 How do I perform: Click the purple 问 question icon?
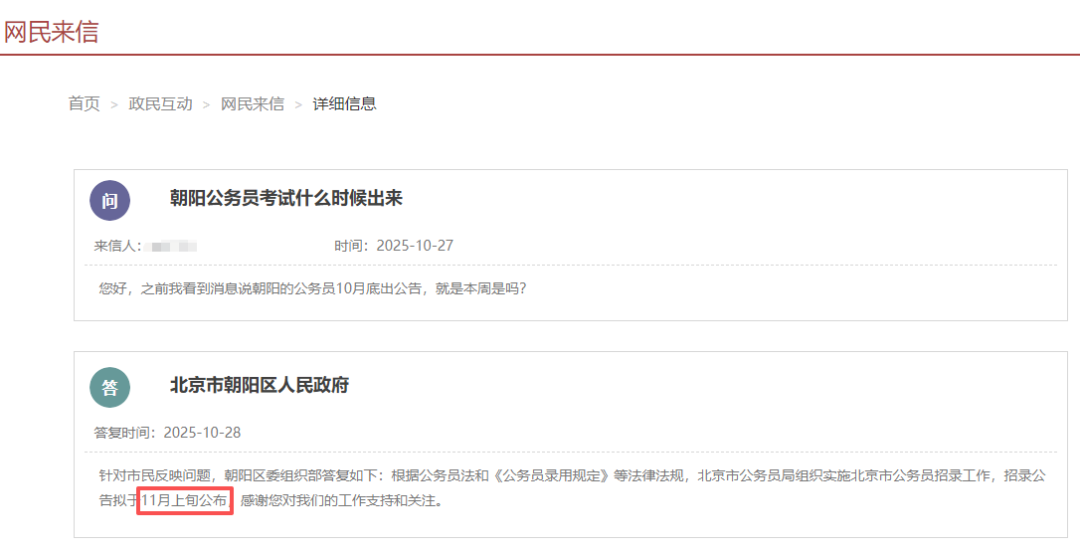click(x=110, y=200)
